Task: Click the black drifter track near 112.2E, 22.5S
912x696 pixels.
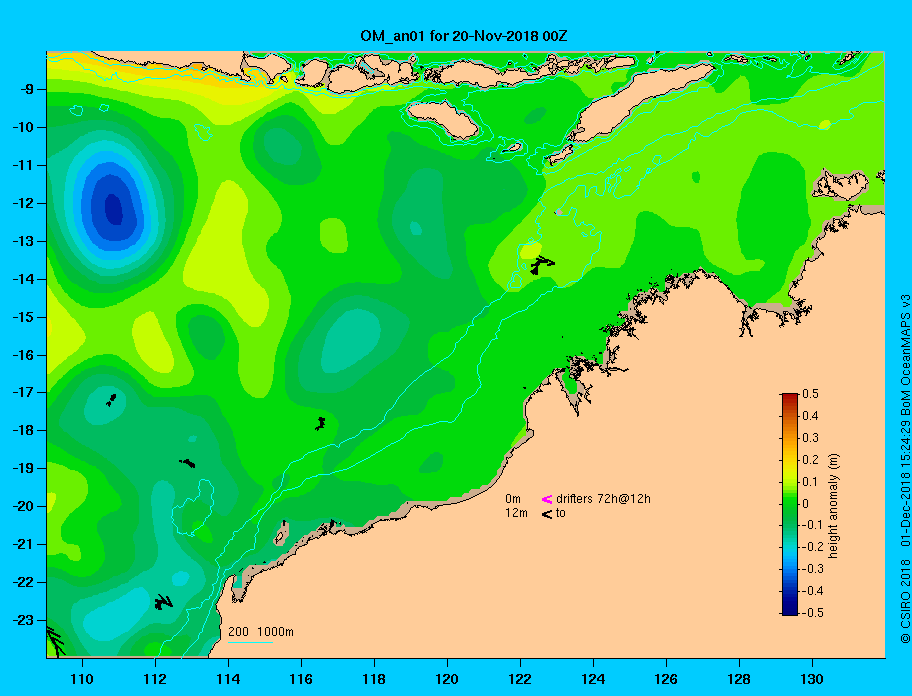Action: click(x=163, y=602)
